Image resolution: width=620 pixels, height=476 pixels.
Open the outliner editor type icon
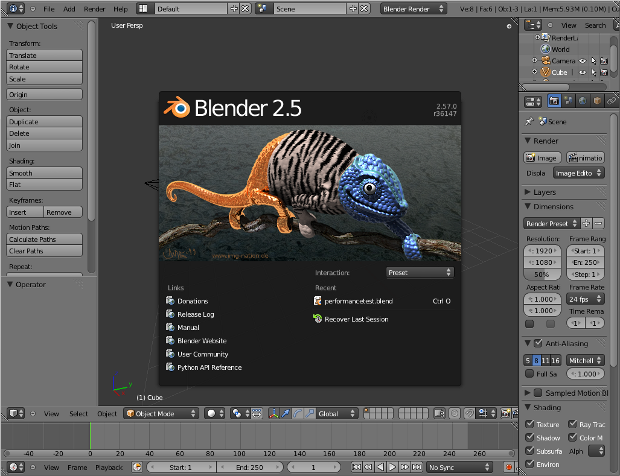[533, 25]
